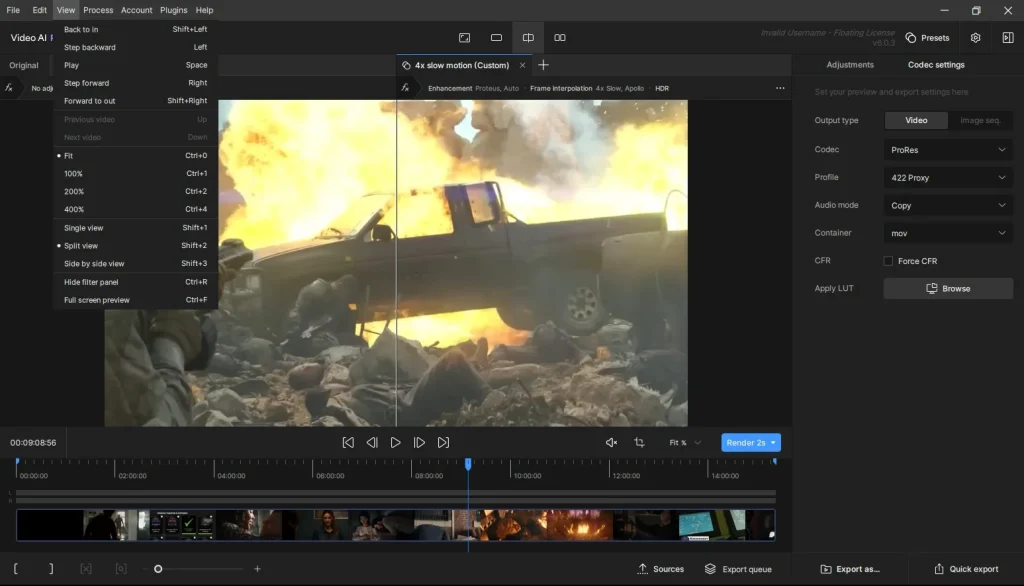Open the Sources panel
Screen dimensions: 1024x586
click(660, 569)
